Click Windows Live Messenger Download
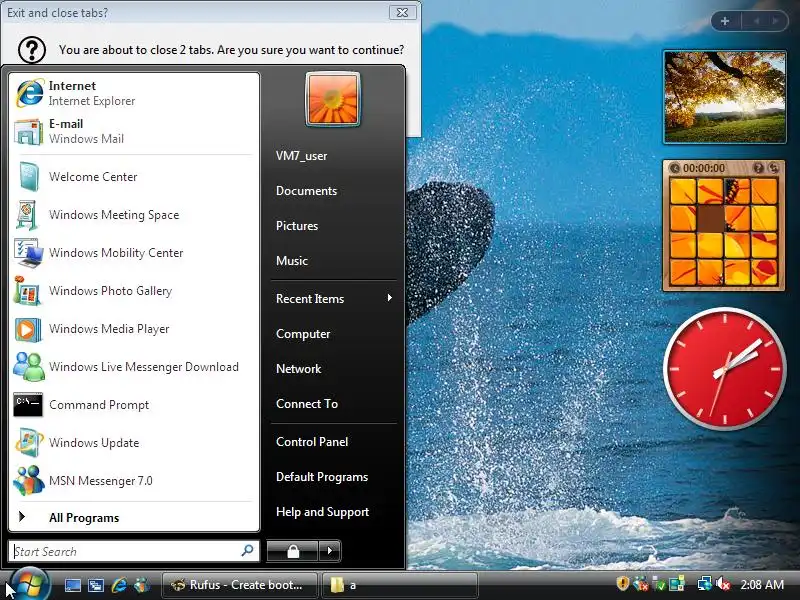The width and height of the screenshot is (800, 600). (x=134, y=367)
